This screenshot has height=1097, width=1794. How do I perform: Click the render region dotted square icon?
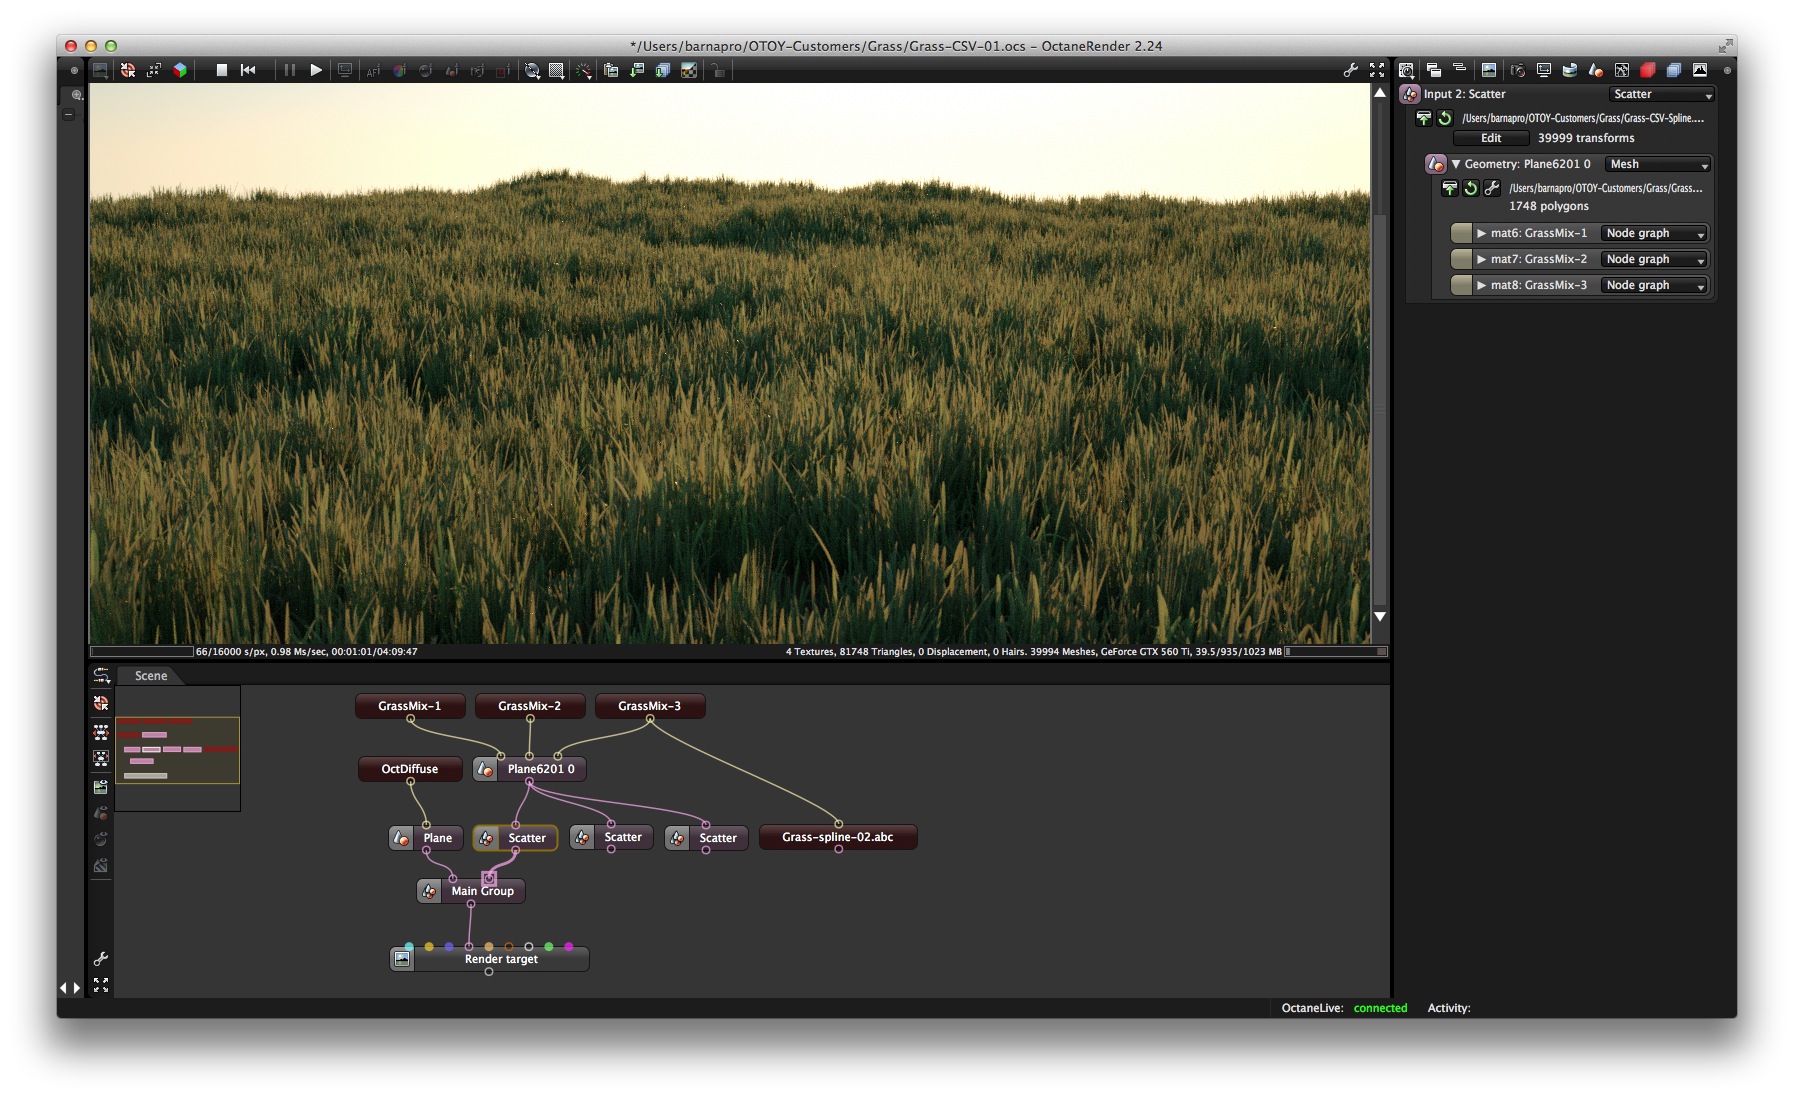point(557,70)
